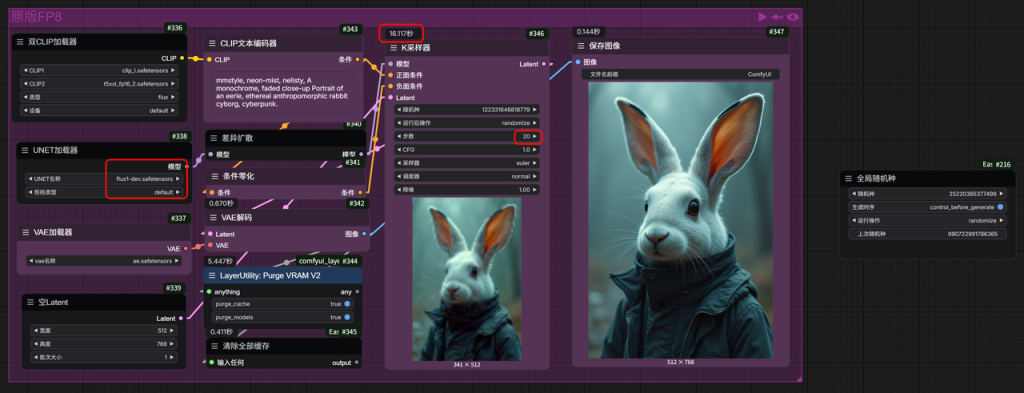Screen dimensions: 1024x393
Task: Click the group run play icon
Action: click(x=763, y=17)
